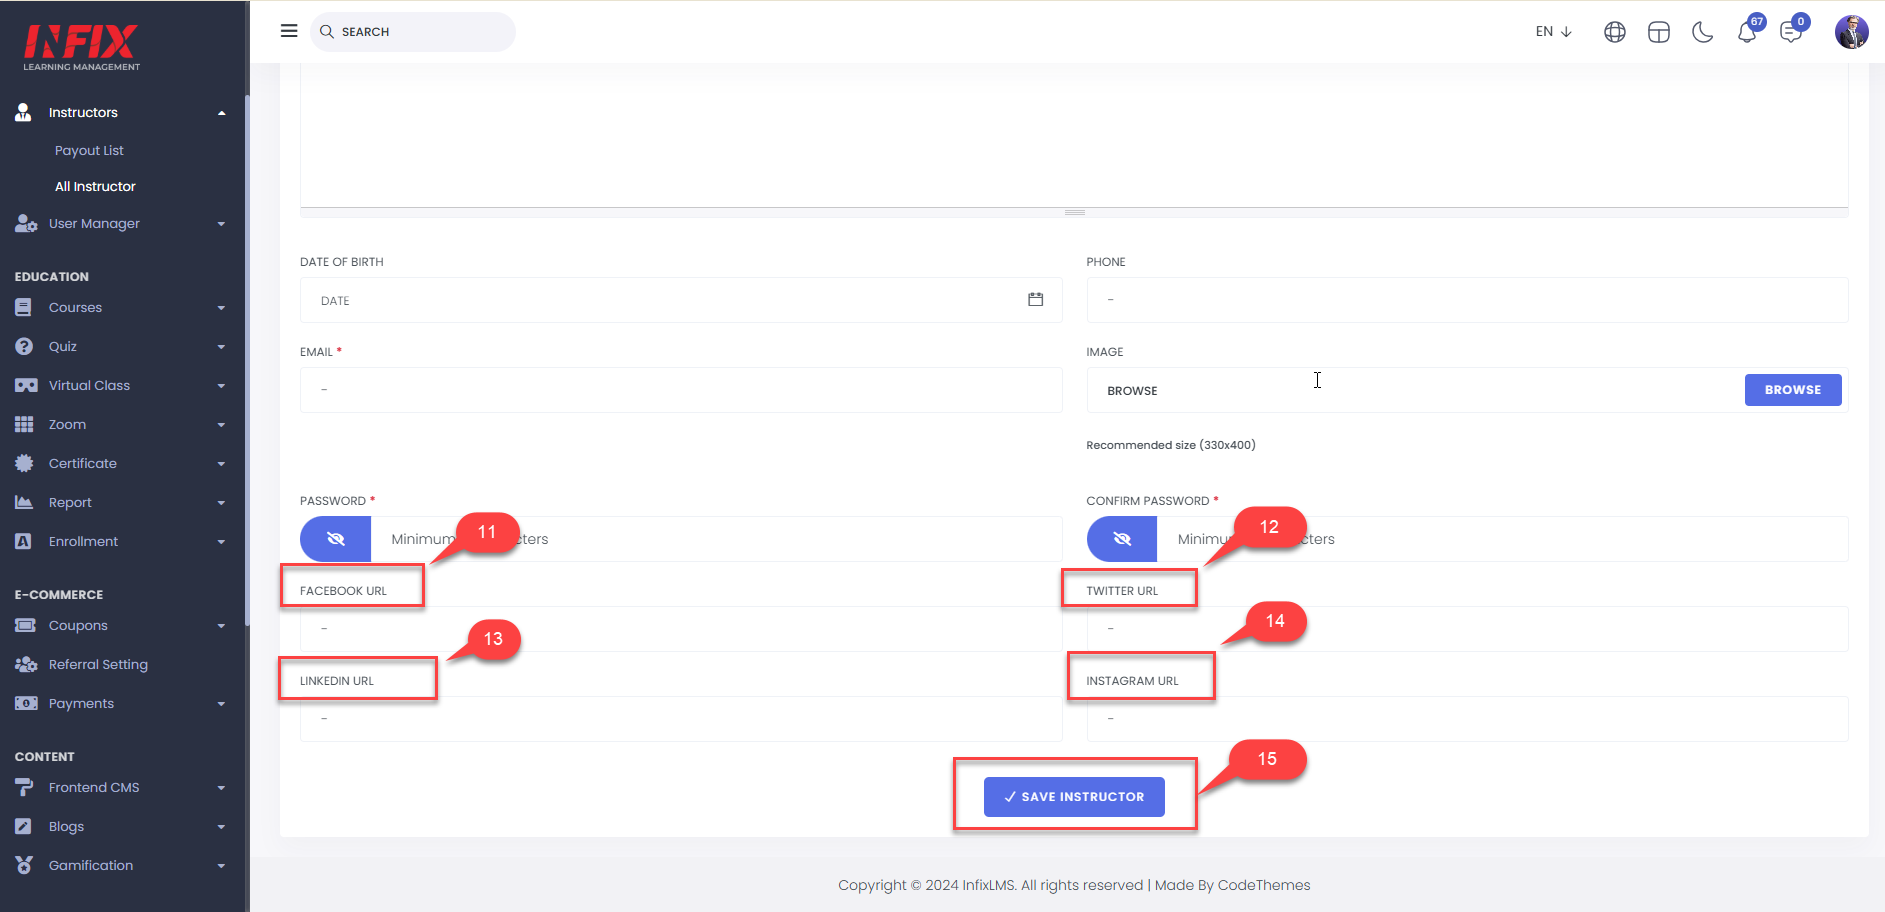Click the Save Instructor button
Screen dimensions: 1885x912
tap(1074, 797)
